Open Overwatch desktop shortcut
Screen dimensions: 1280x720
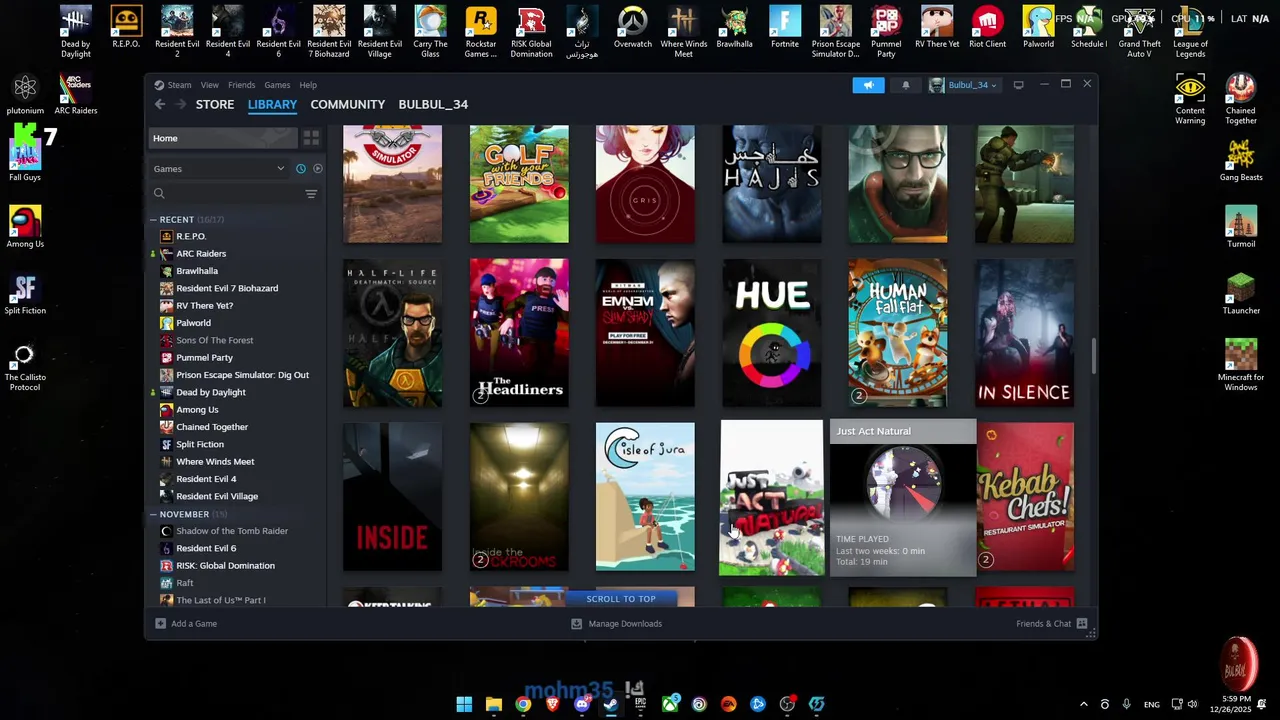(632, 28)
